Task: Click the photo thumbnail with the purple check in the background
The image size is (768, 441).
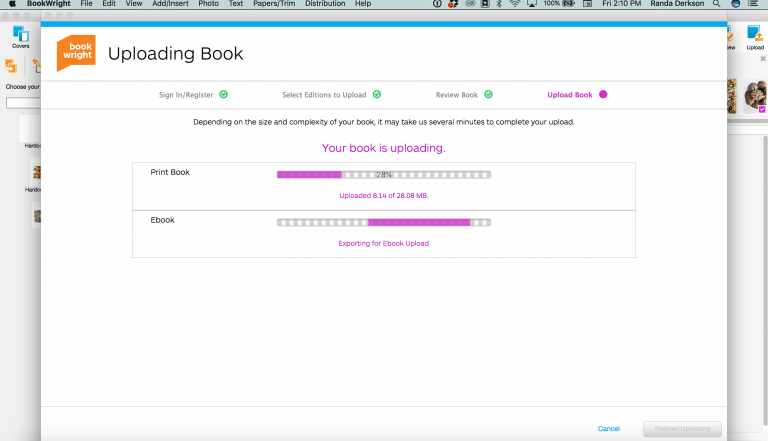Action: (755, 97)
